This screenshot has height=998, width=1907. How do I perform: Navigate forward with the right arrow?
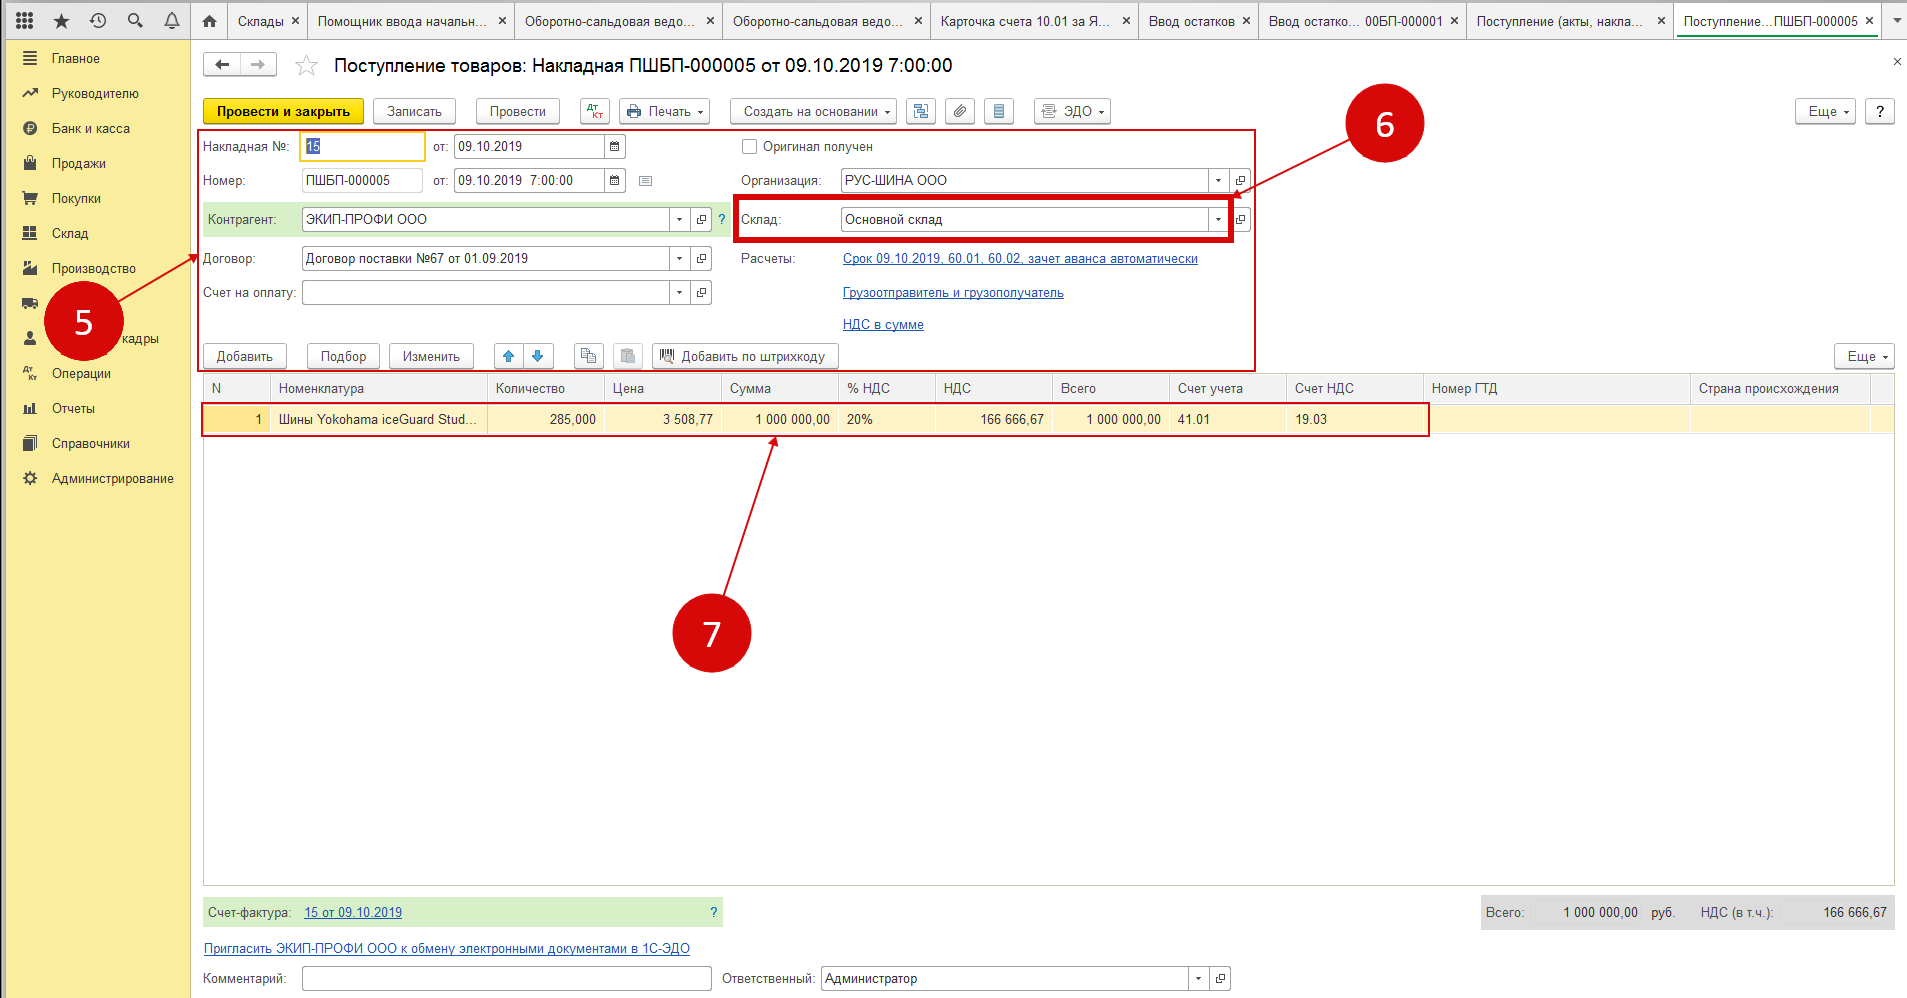(258, 65)
